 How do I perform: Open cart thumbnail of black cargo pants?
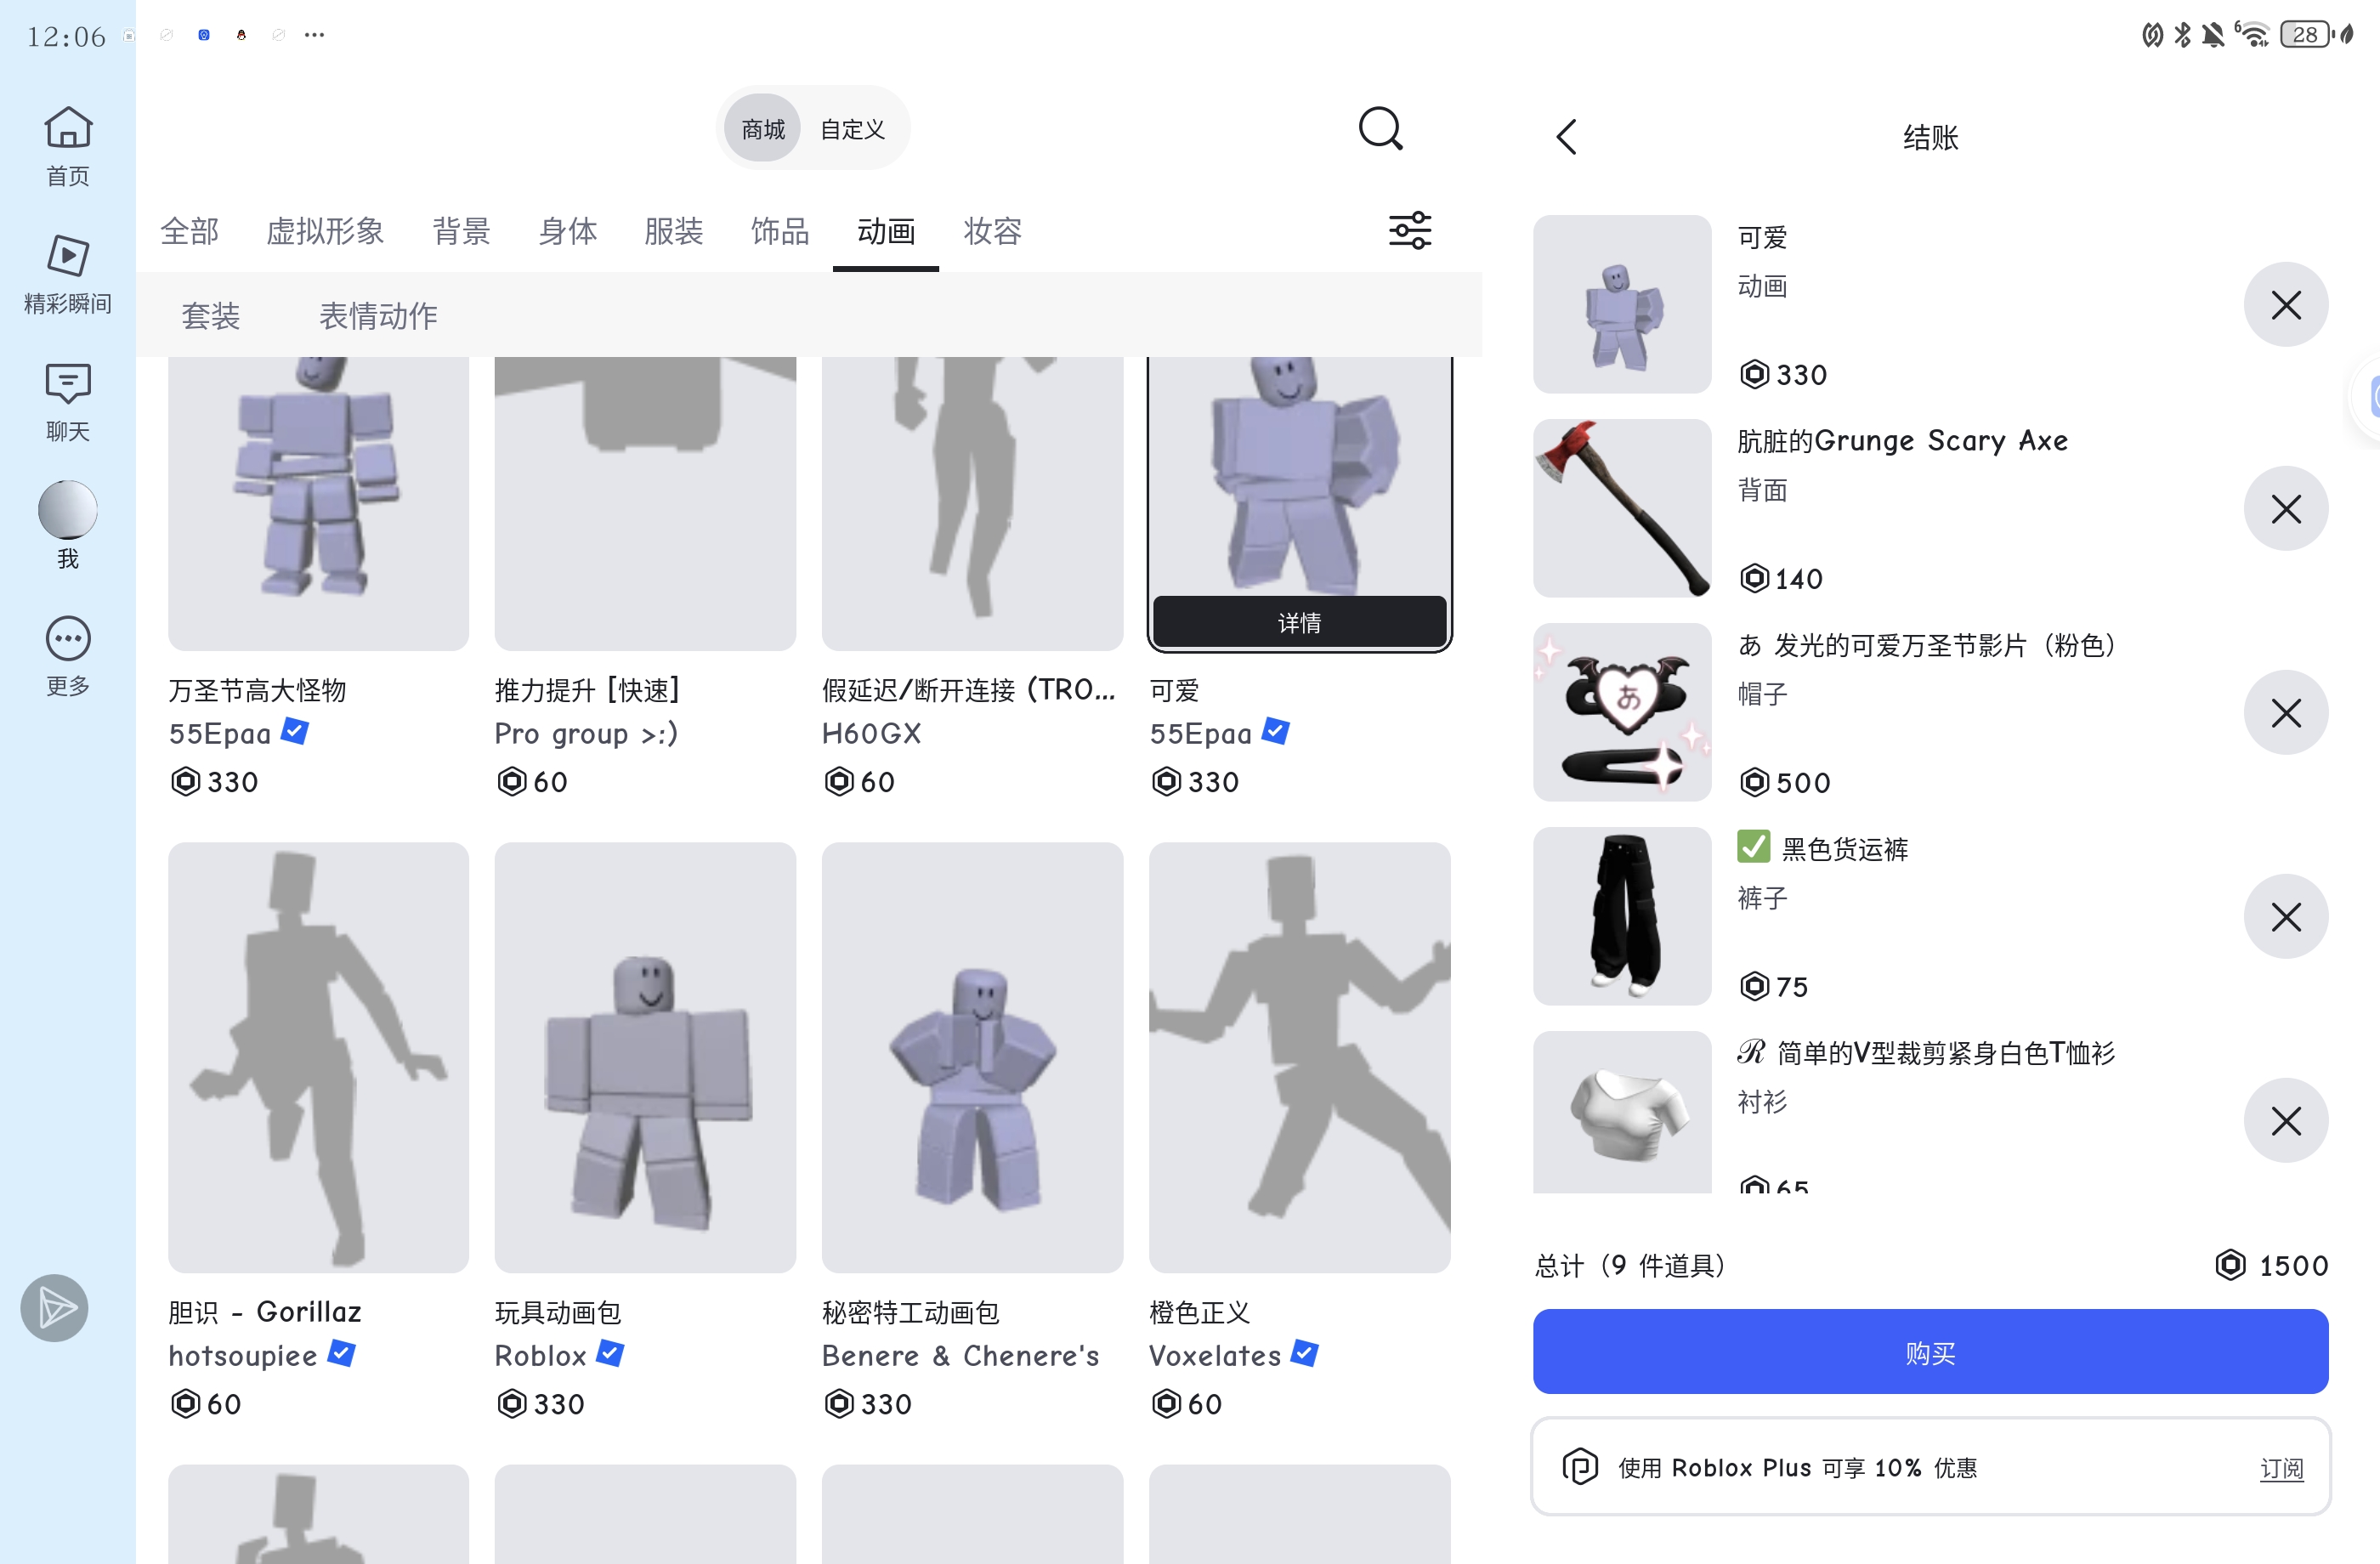pos(1622,916)
